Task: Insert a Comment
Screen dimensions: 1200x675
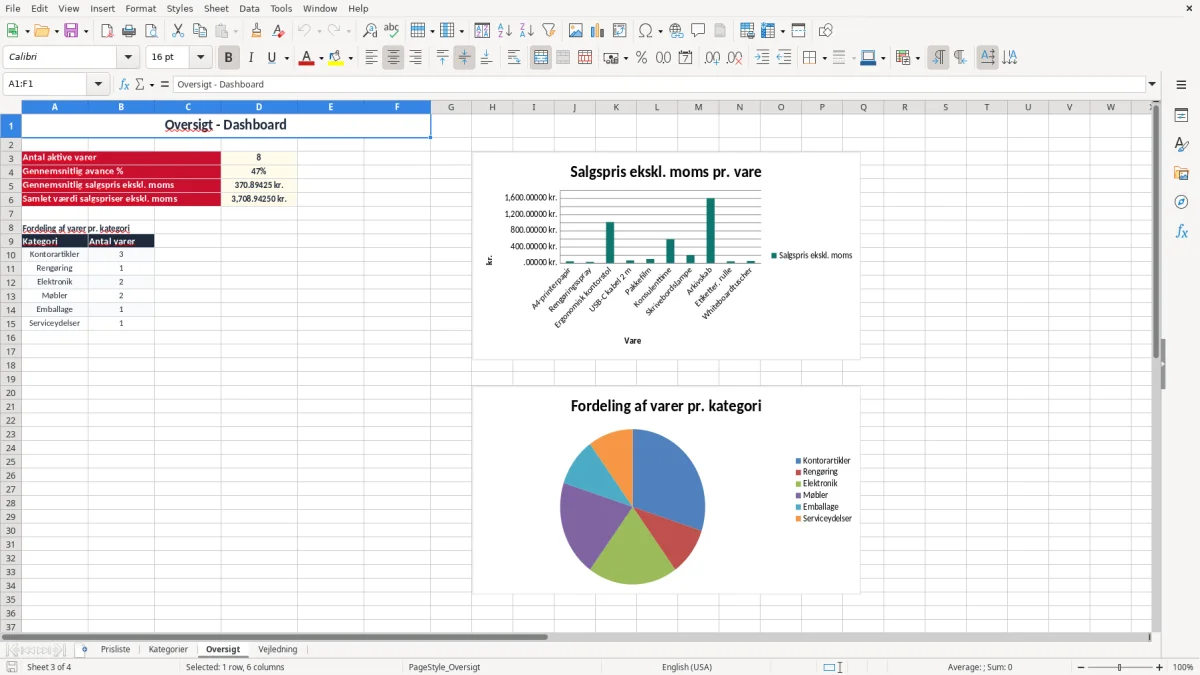Action: pos(698,31)
